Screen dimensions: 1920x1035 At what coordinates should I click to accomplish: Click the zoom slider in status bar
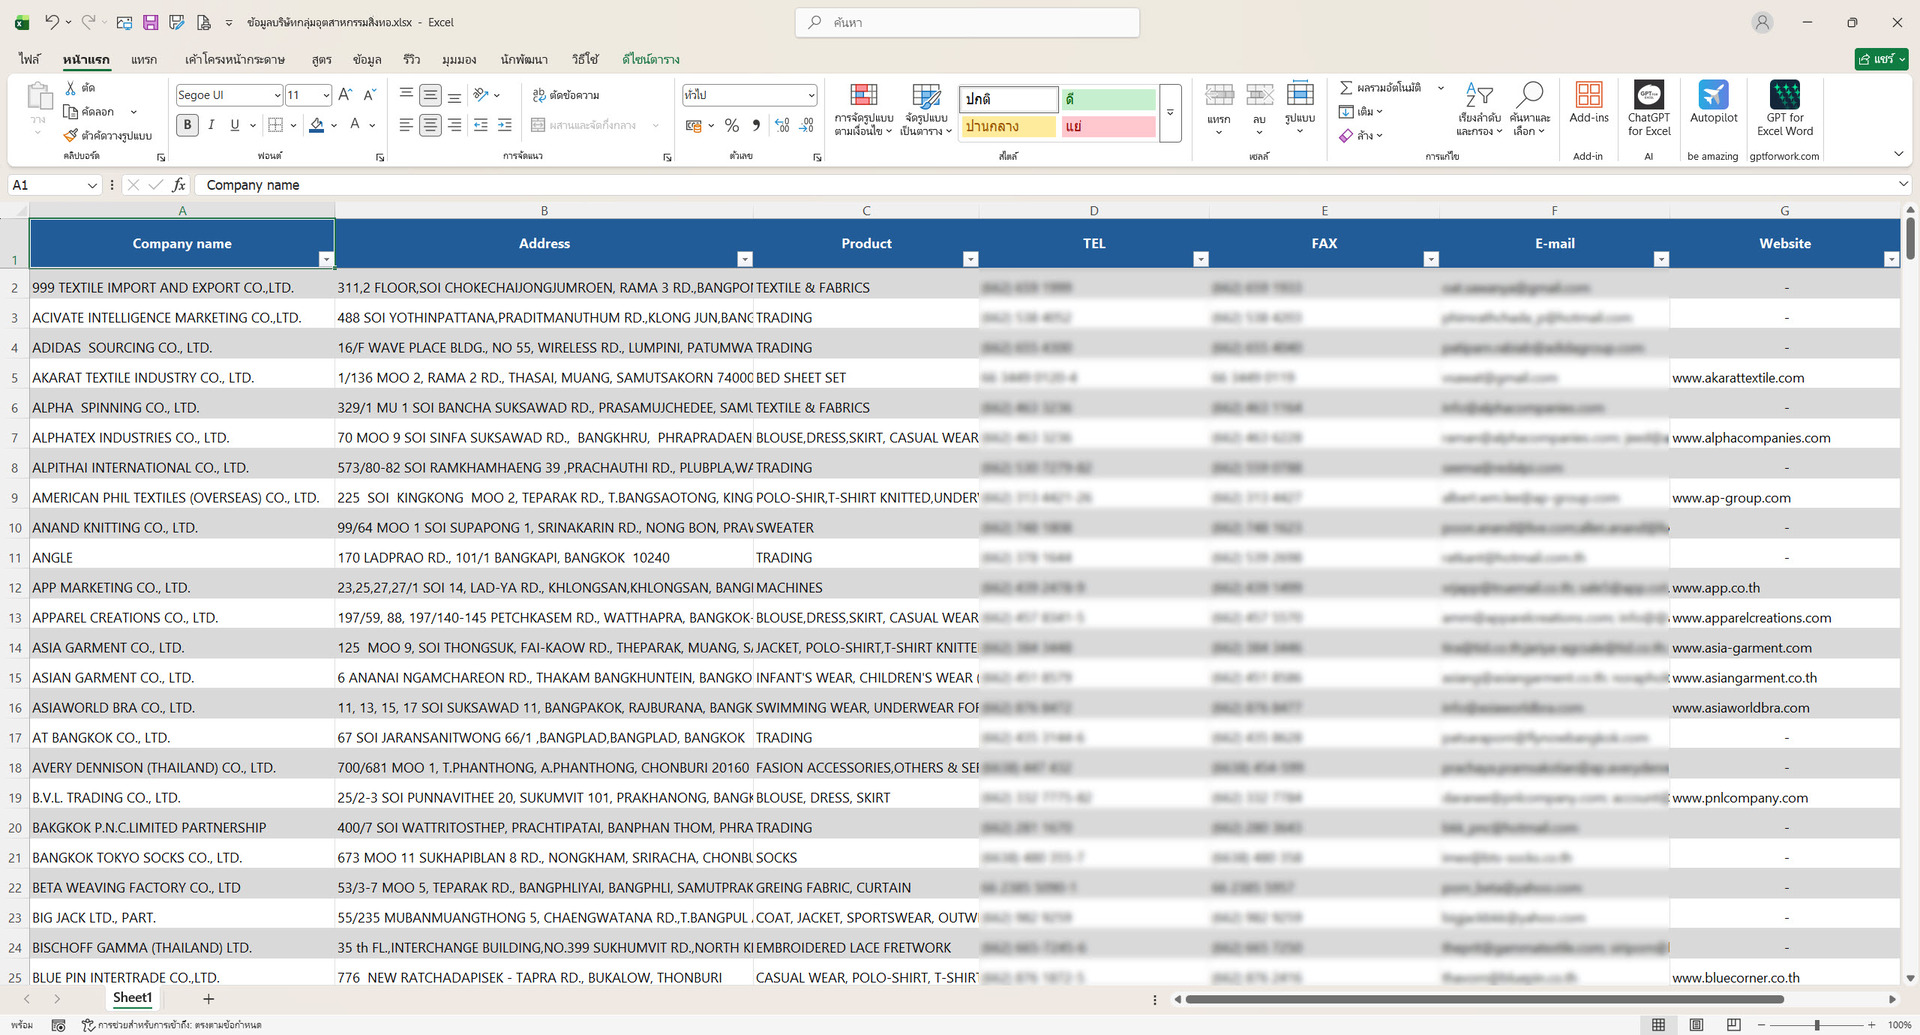click(x=1817, y=1025)
